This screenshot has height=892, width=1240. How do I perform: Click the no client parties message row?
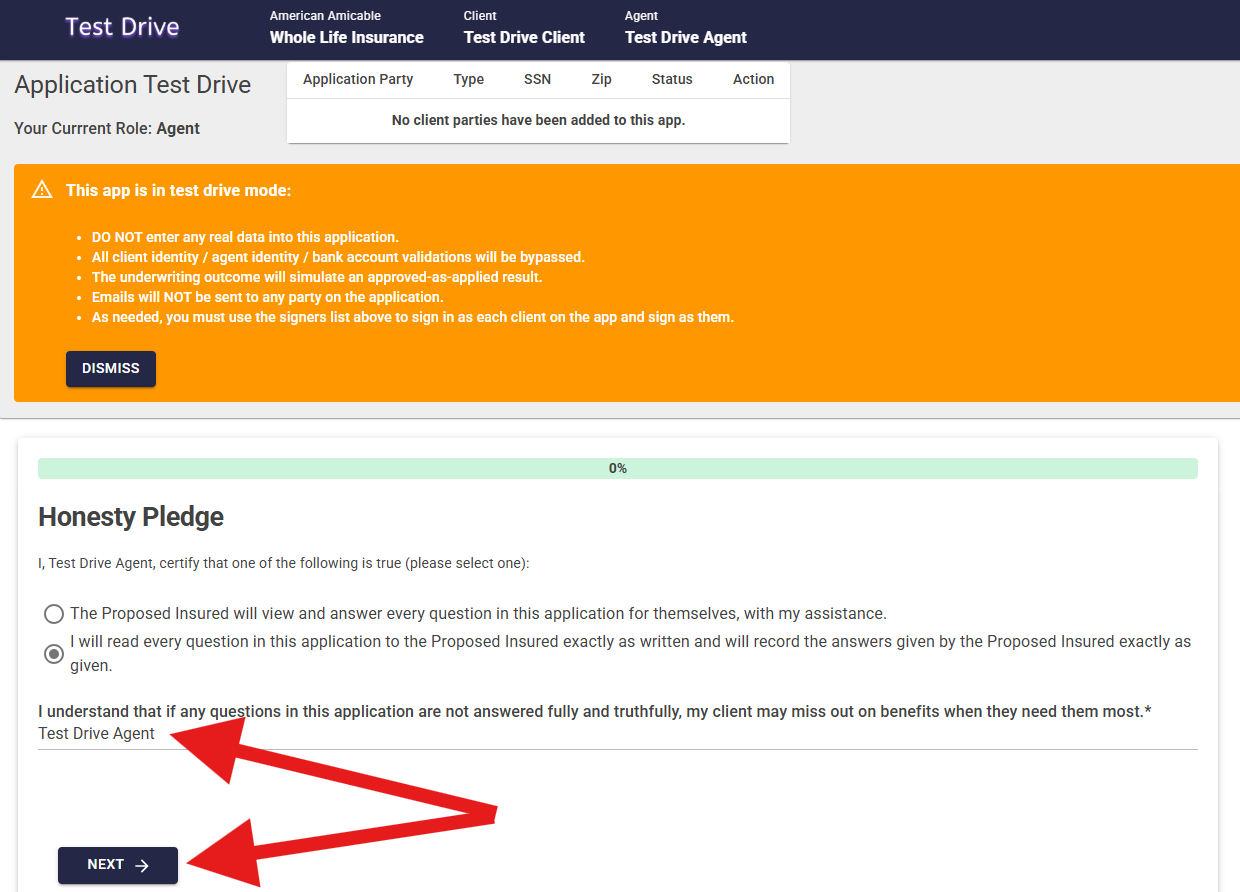pos(538,120)
